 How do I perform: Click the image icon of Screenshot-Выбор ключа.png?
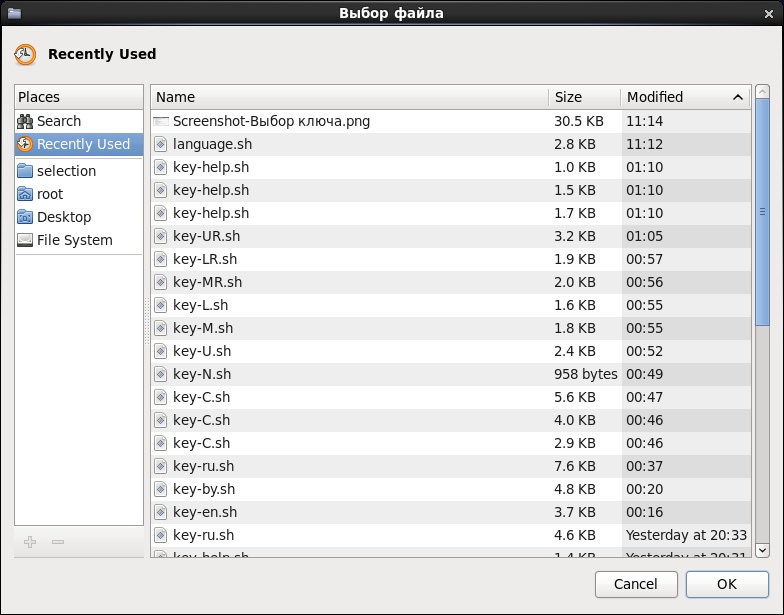(x=160, y=121)
